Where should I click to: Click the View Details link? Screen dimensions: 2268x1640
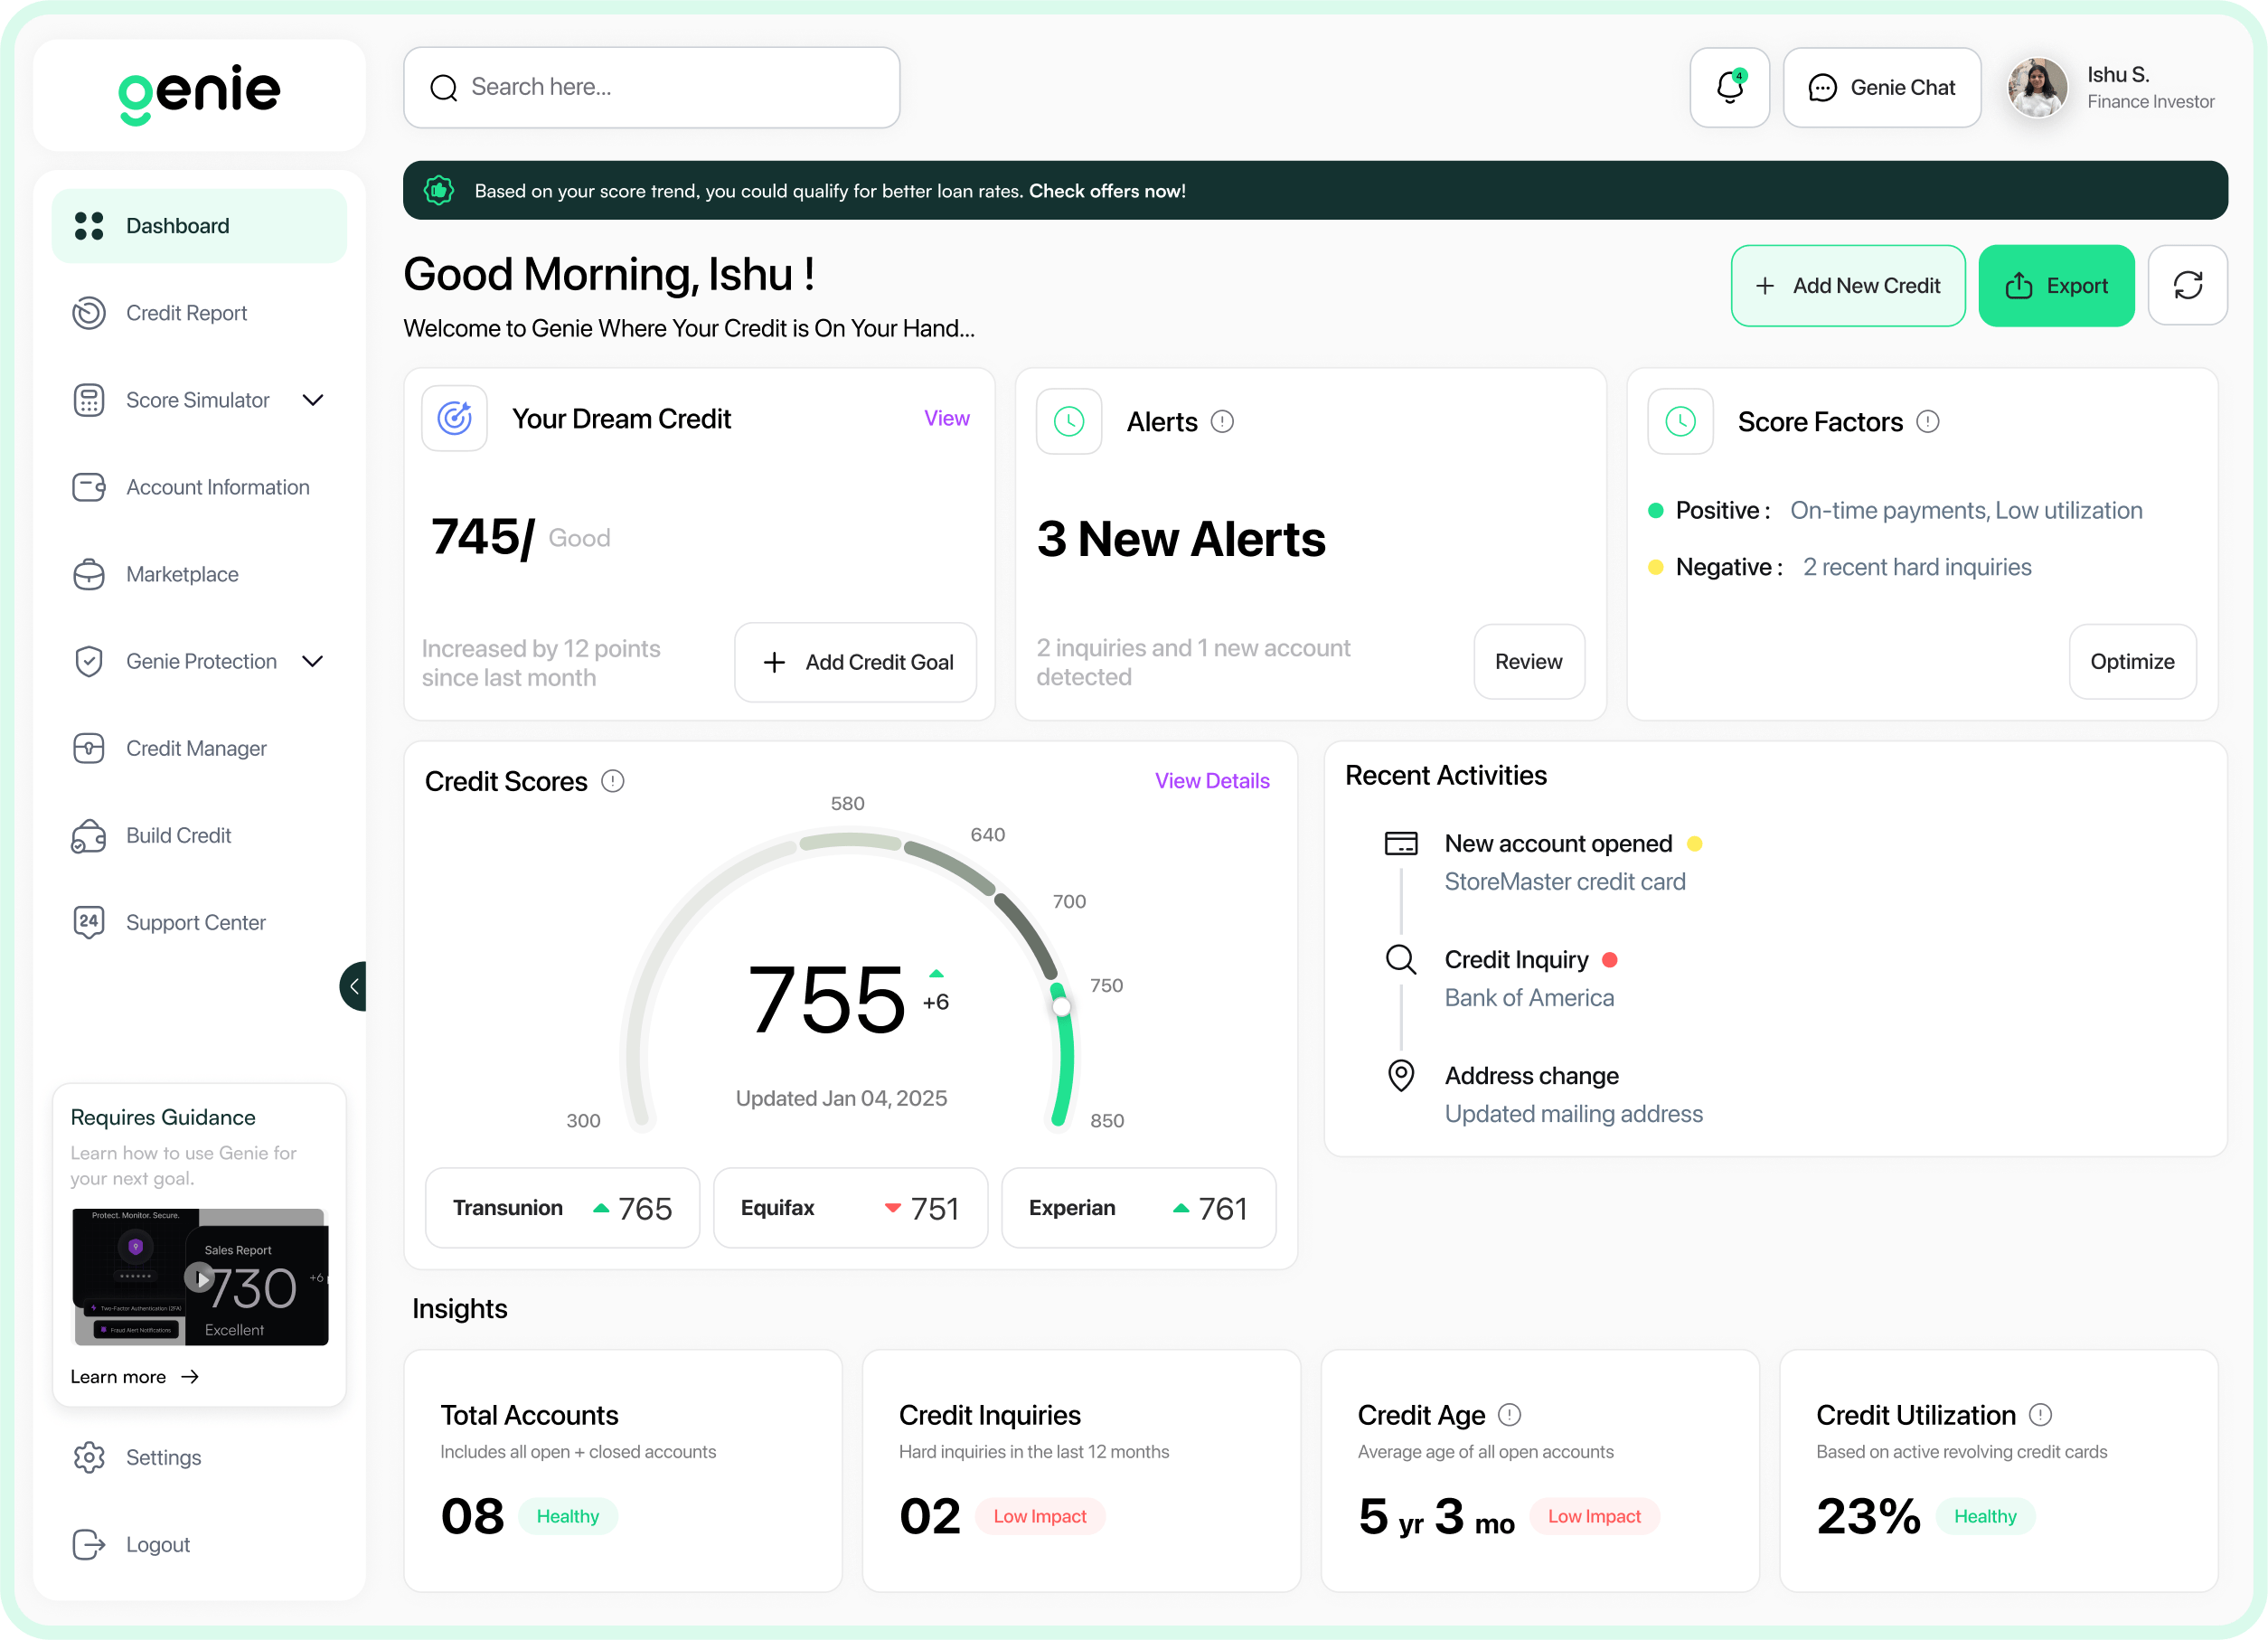(1211, 781)
